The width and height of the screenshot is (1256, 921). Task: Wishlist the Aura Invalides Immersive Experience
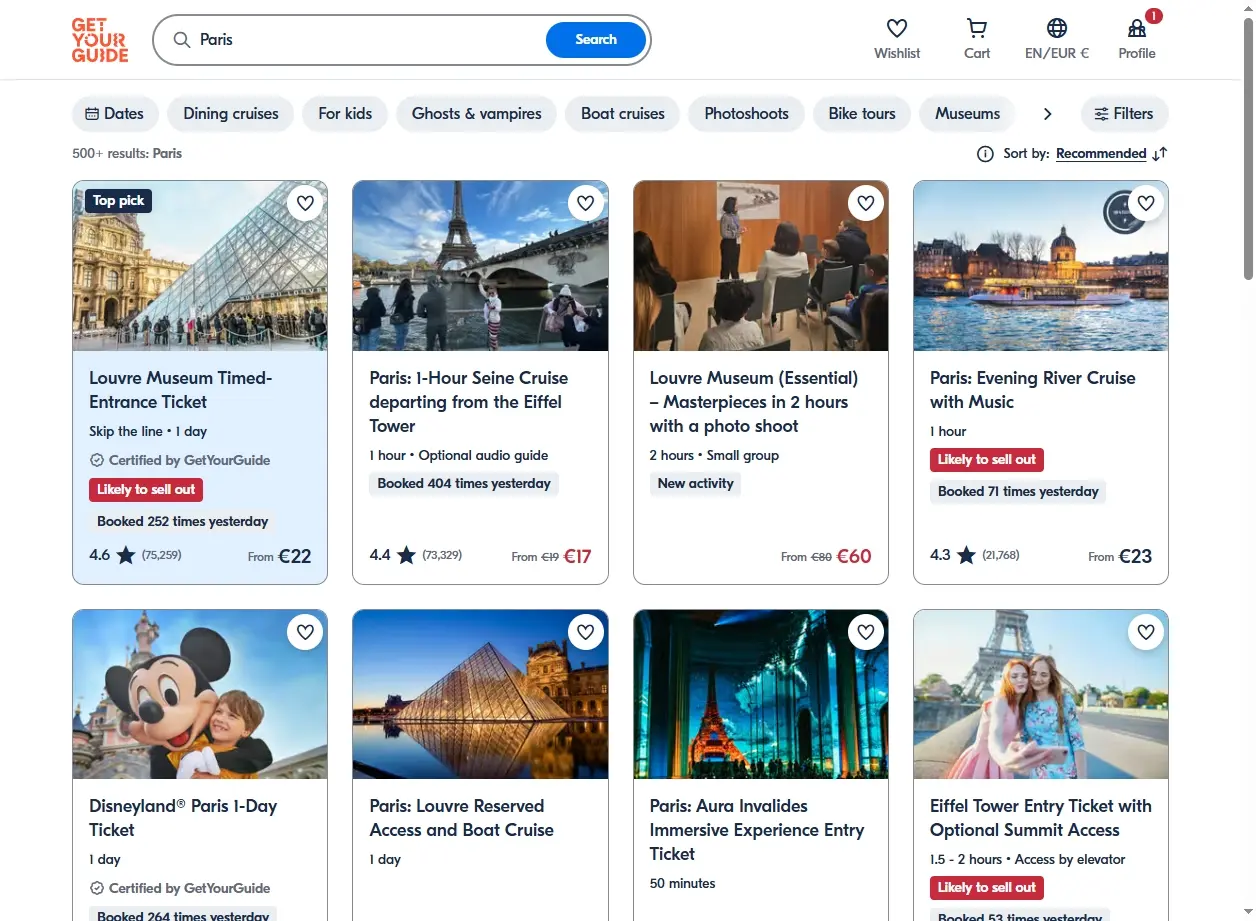(866, 632)
